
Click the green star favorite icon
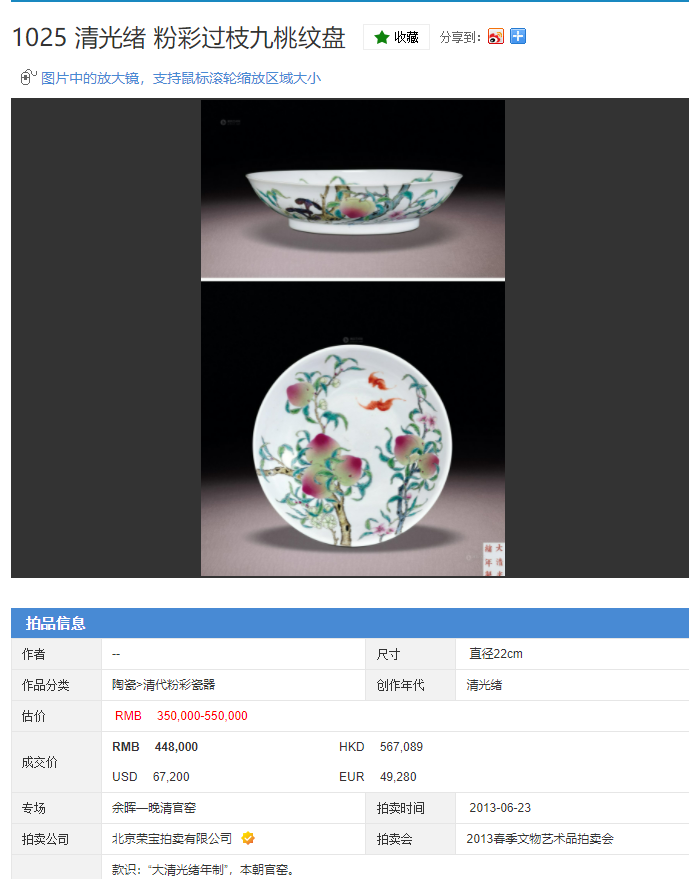coord(382,38)
